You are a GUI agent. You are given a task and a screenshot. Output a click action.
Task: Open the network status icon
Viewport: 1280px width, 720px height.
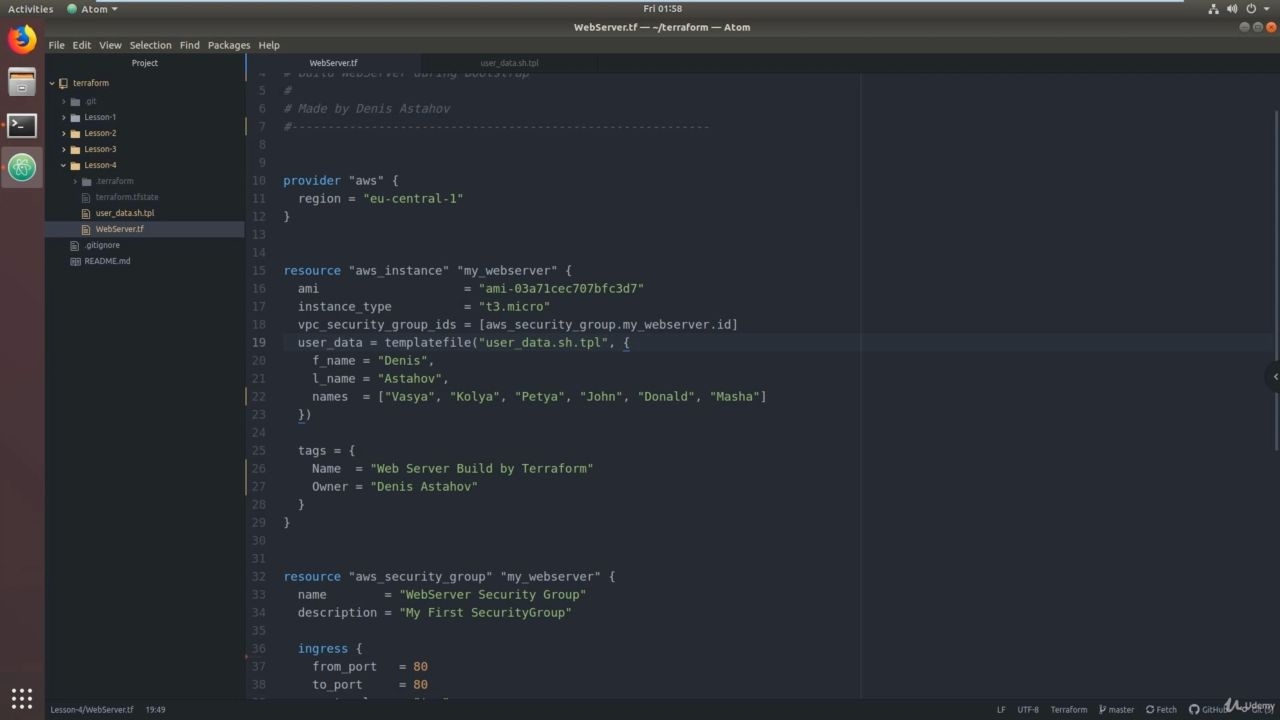click(x=1214, y=9)
